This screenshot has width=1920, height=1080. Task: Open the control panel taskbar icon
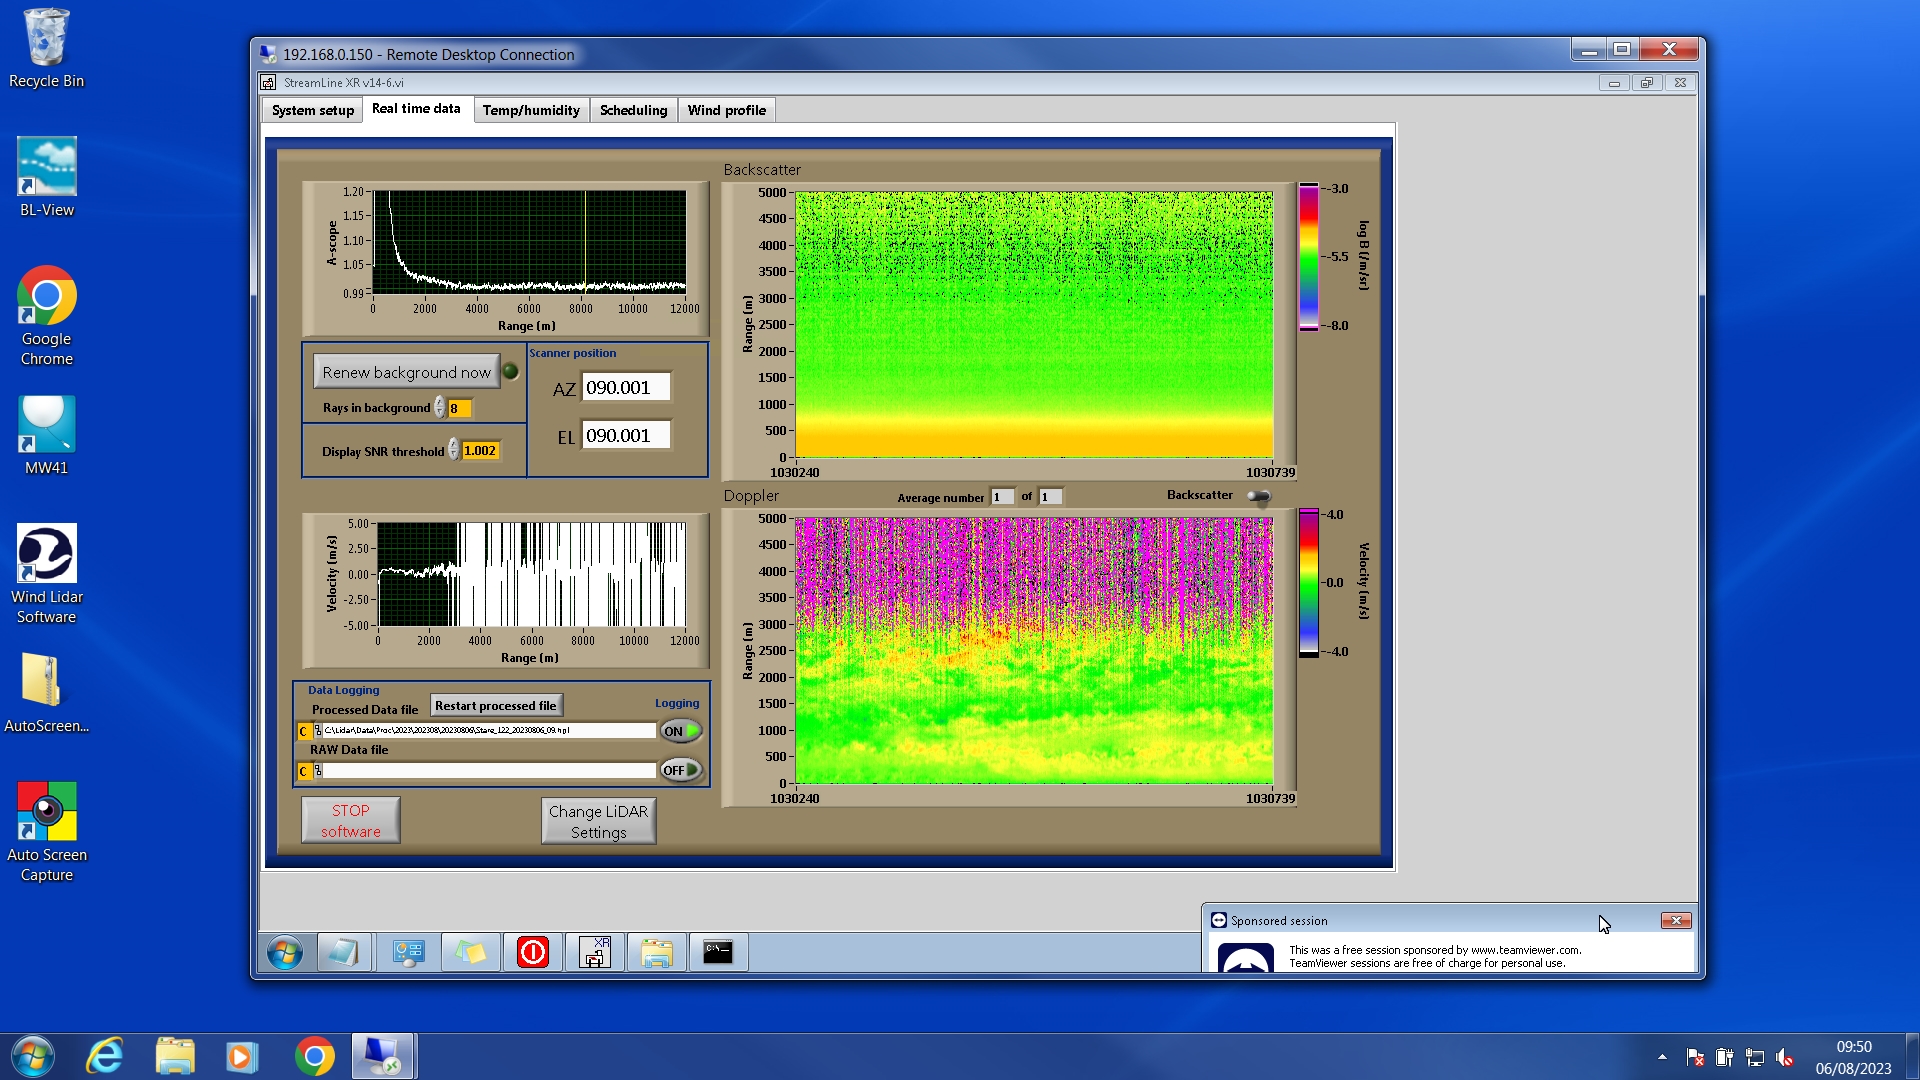(408, 952)
